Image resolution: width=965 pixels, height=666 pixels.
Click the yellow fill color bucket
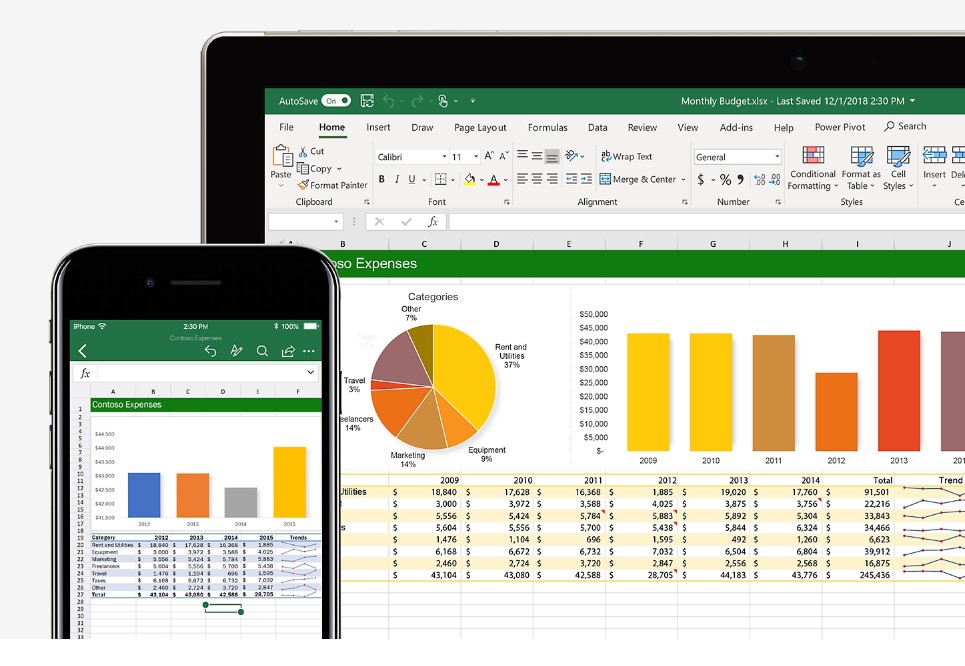pos(468,180)
